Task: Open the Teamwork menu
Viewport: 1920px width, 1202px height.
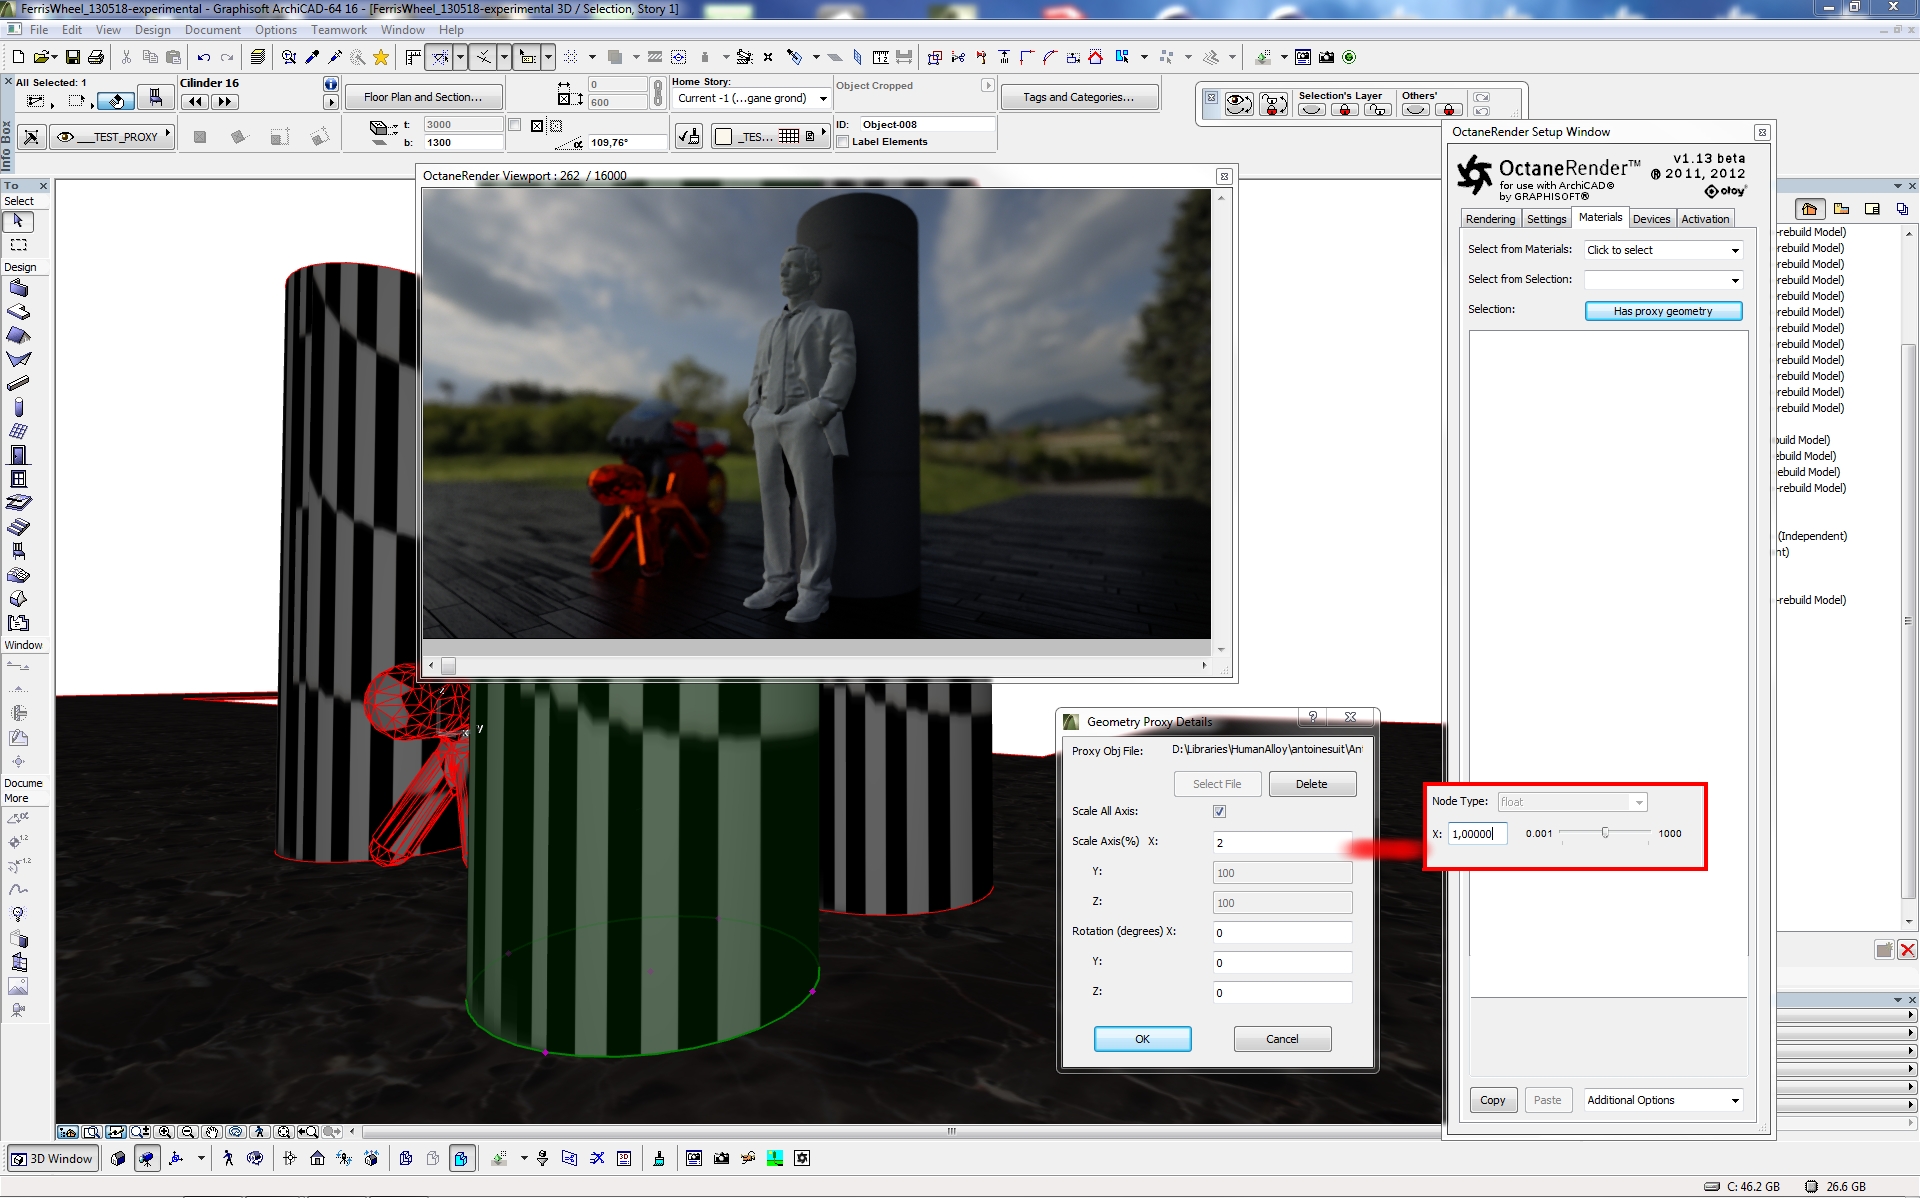Action: click(x=338, y=30)
